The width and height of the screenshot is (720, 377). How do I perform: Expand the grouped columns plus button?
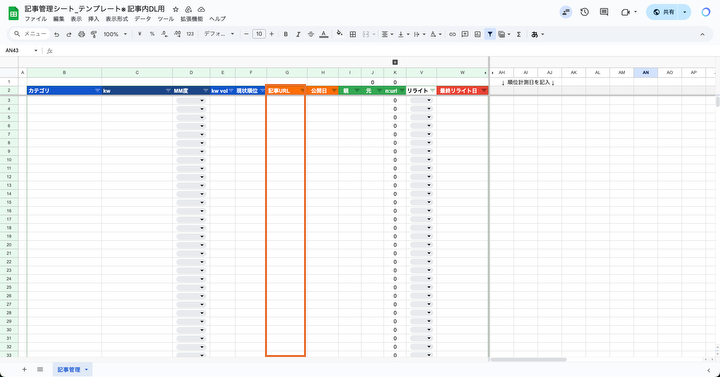[395, 62]
